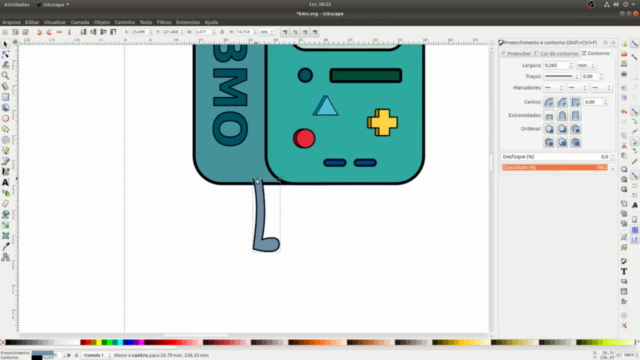Select round join in Cantos
The image size is (640, 360).
pos(549,102)
